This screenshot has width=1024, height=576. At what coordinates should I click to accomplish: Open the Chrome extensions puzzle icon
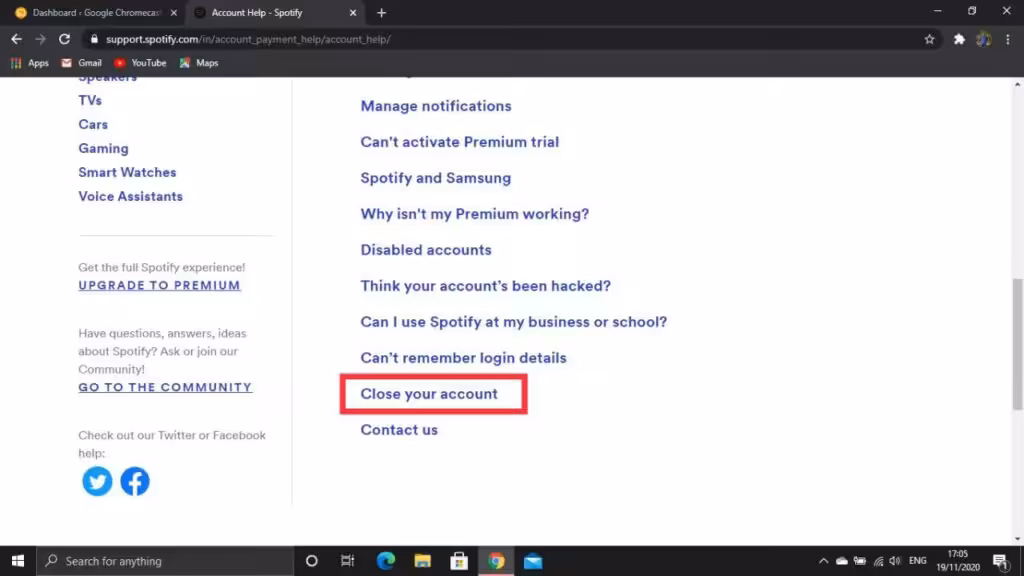[x=959, y=39]
